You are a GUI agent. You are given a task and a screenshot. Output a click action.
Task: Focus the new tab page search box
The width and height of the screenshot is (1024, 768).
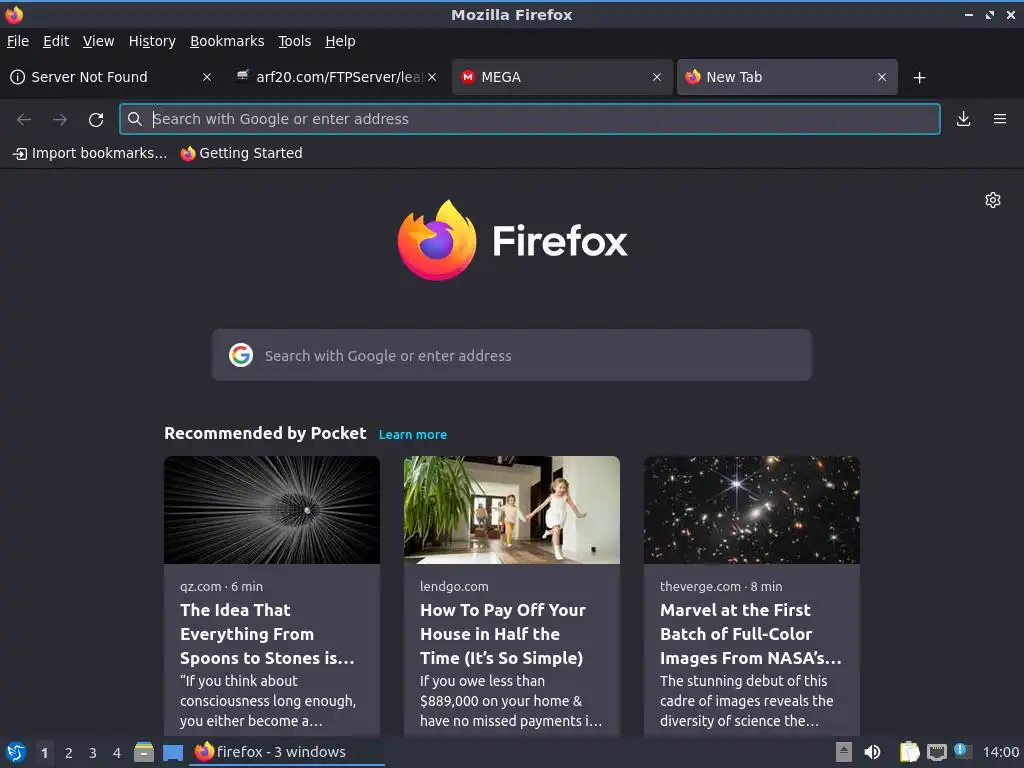[x=511, y=355]
